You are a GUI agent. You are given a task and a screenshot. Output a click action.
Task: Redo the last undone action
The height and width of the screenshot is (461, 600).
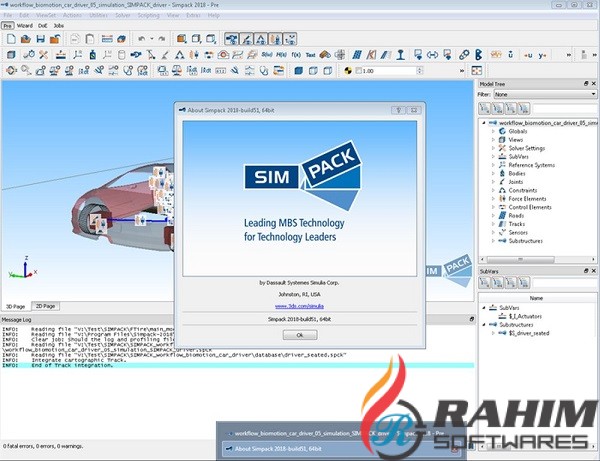click(x=162, y=39)
